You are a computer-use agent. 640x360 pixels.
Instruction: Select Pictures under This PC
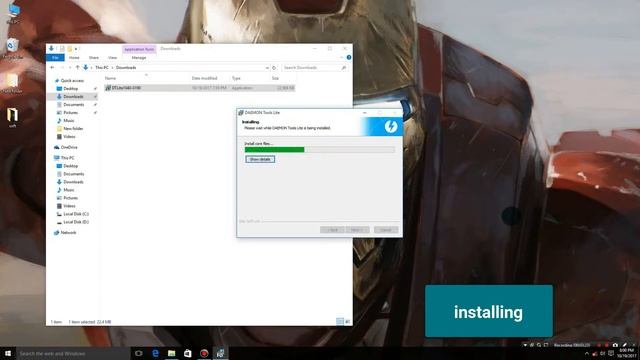pyautogui.click(x=70, y=198)
